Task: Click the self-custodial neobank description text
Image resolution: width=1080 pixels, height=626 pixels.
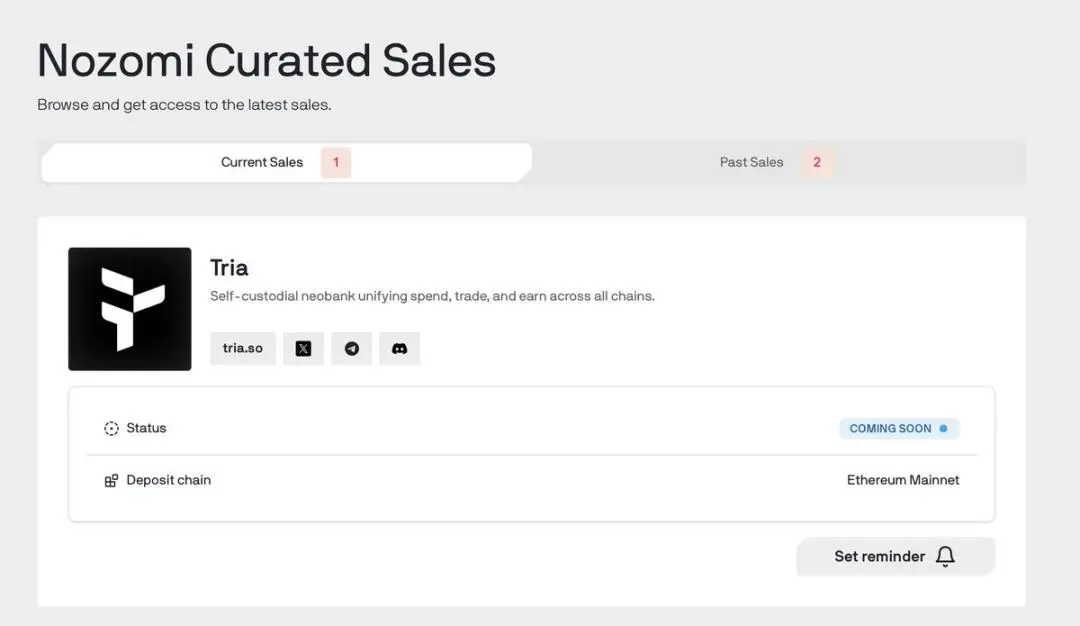Action: point(432,296)
